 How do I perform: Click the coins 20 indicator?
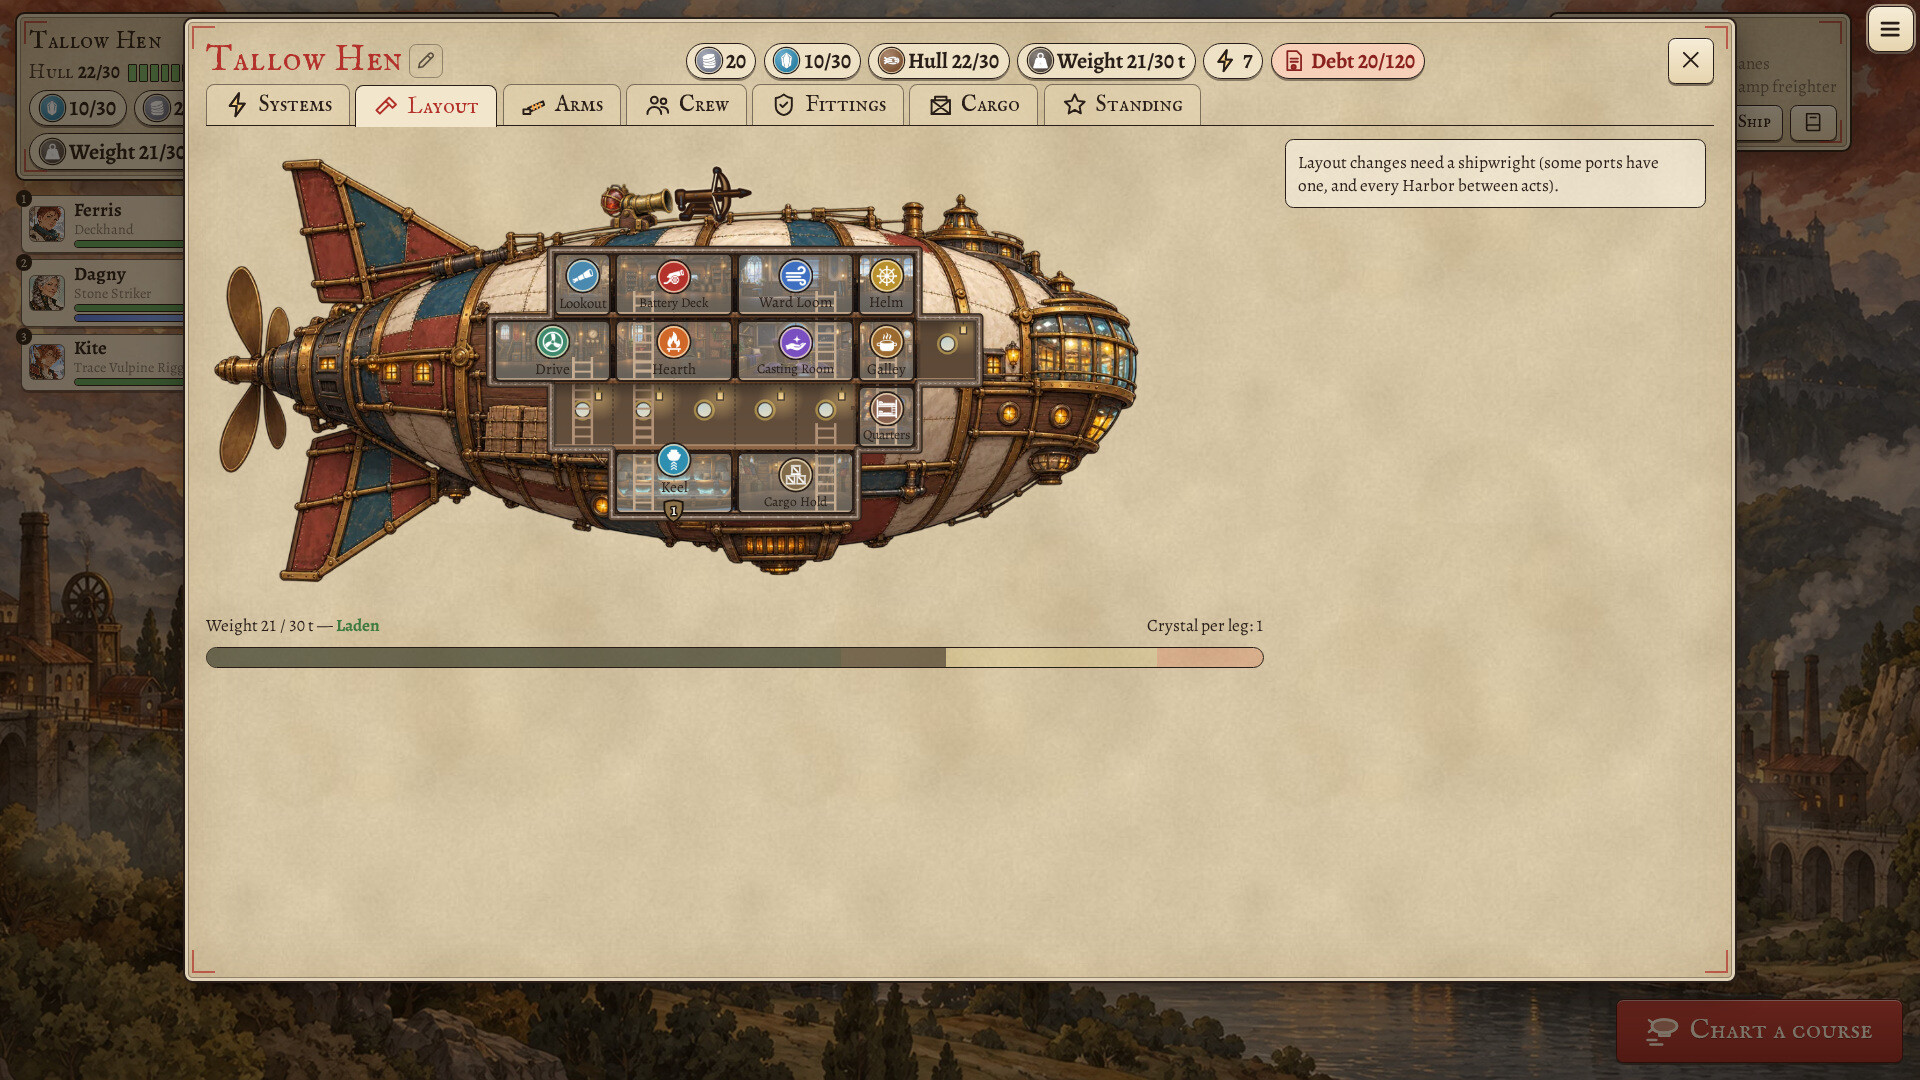coord(721,61)
